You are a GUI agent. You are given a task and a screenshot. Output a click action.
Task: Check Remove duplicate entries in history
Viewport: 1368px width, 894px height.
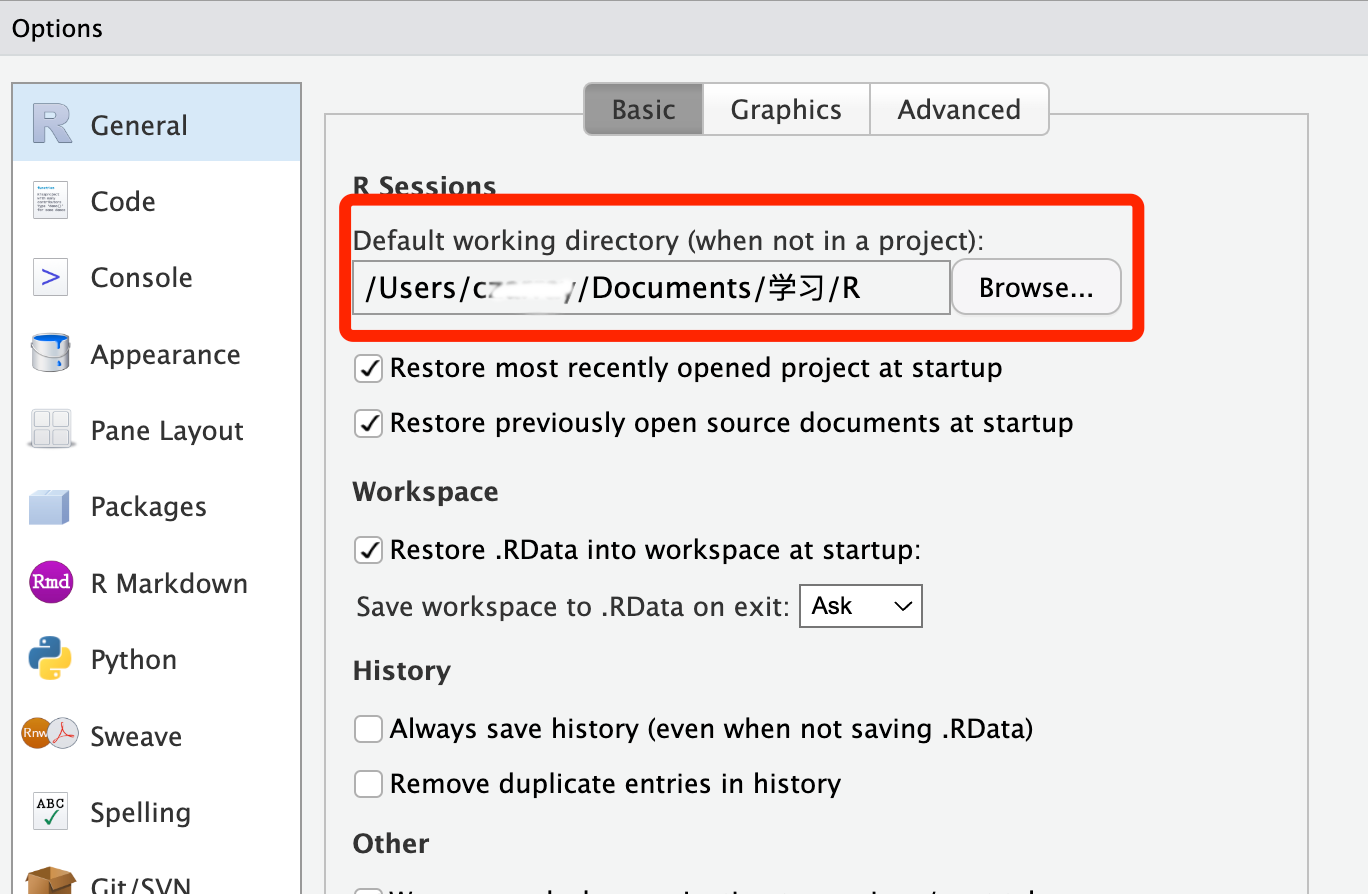point(369,784)
